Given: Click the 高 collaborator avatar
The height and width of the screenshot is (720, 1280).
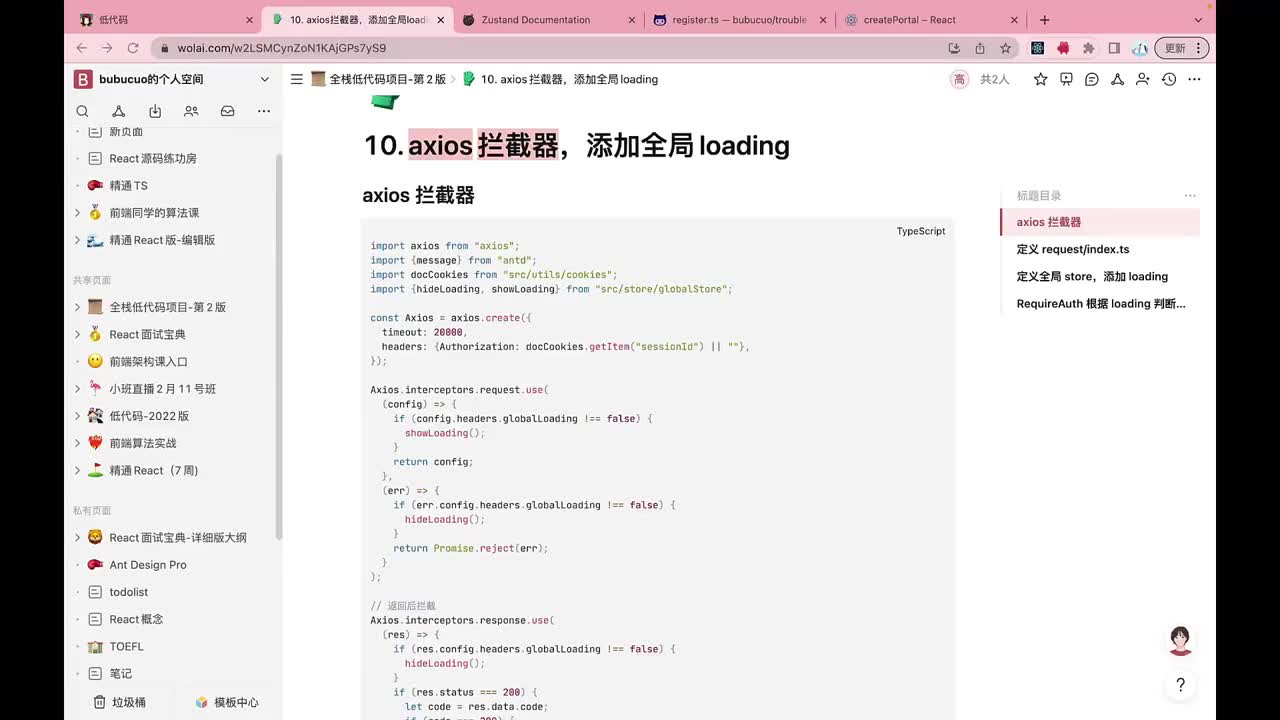Looking at the screenshot, I should tap(959, 79).
